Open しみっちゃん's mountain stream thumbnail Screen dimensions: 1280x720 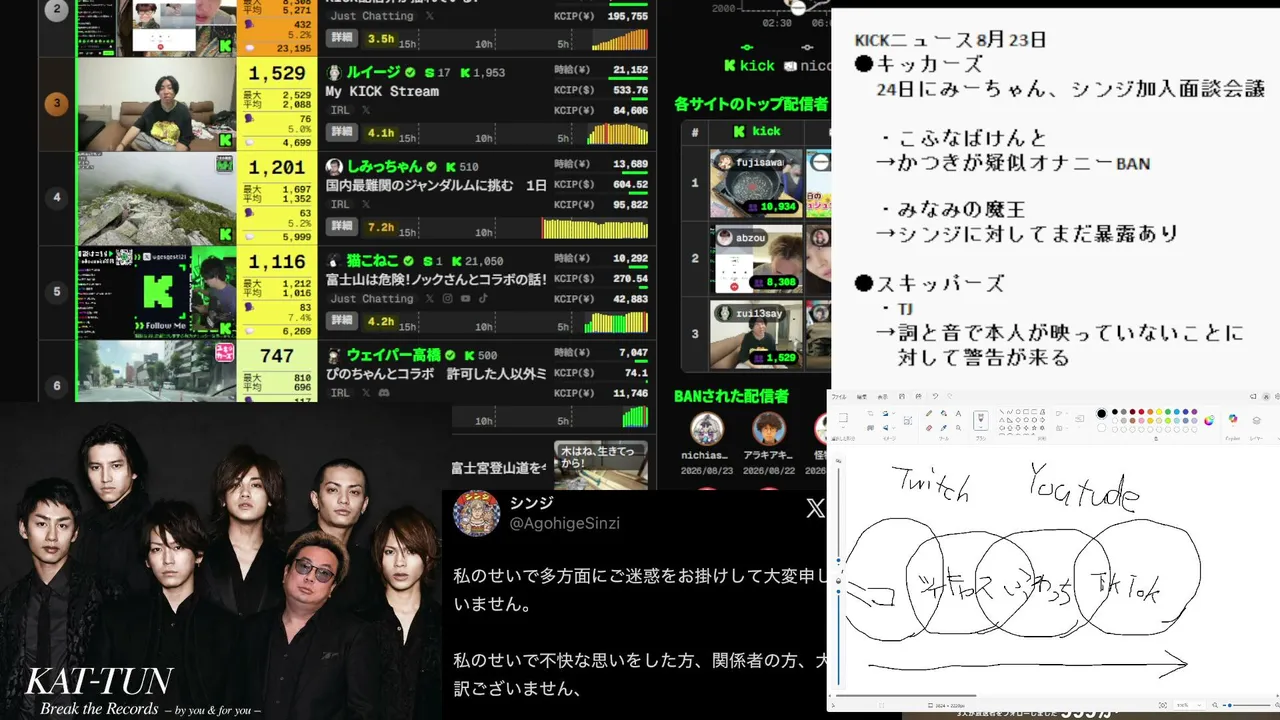click(156, 199)
